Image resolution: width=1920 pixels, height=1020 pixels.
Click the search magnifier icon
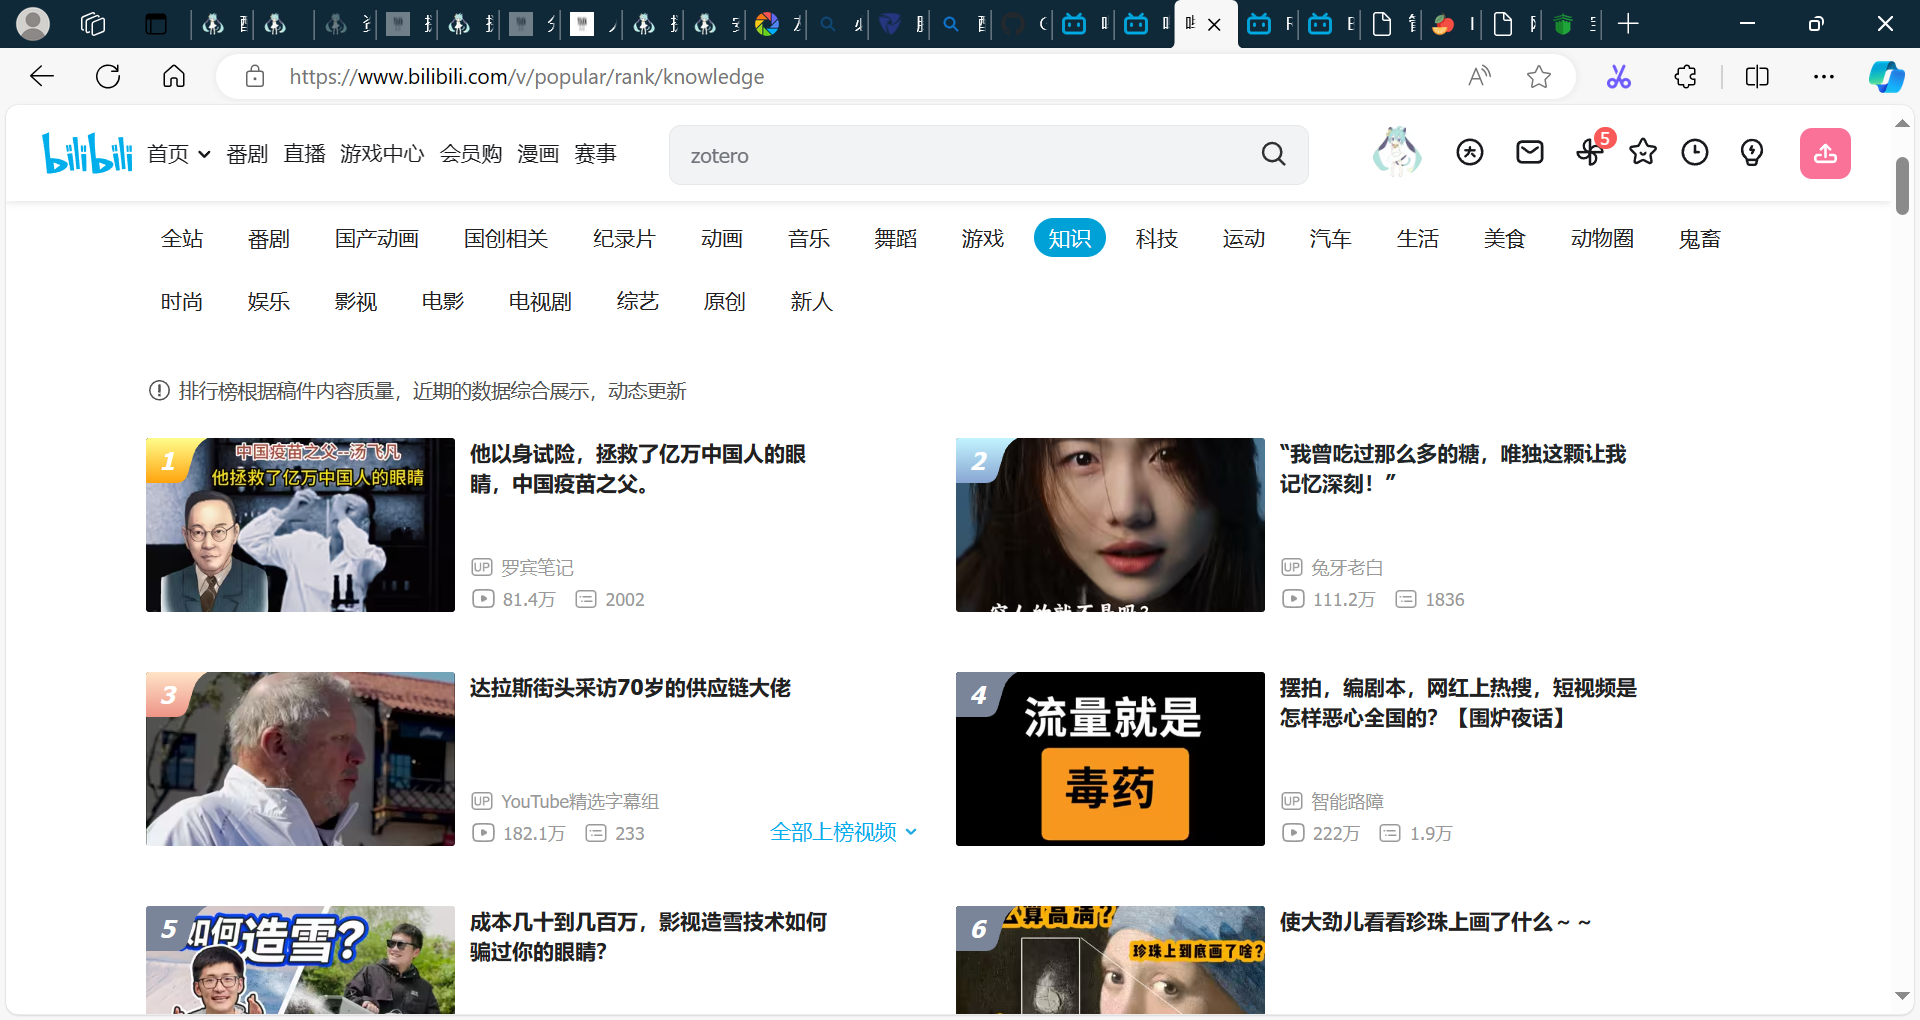(x=1273, y=154)
